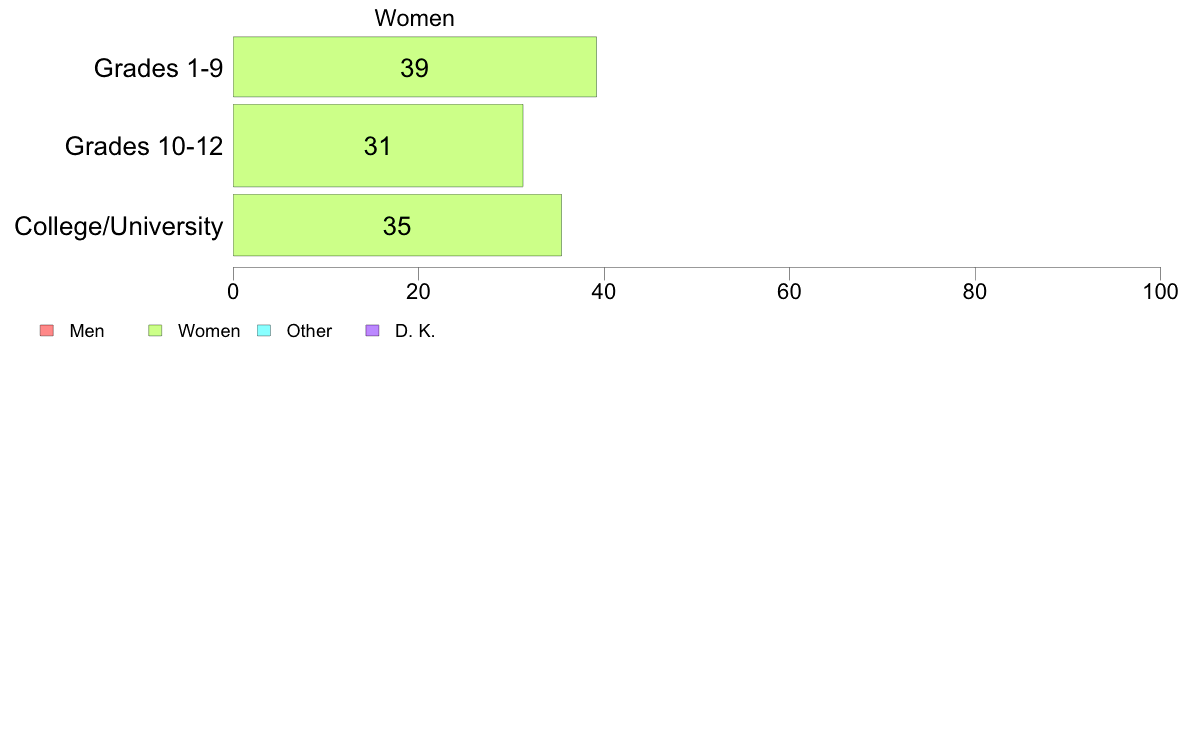The image size is (1188, 736).
Task: Click the Grades 1-9 axis label
Action: click(158, 68)
